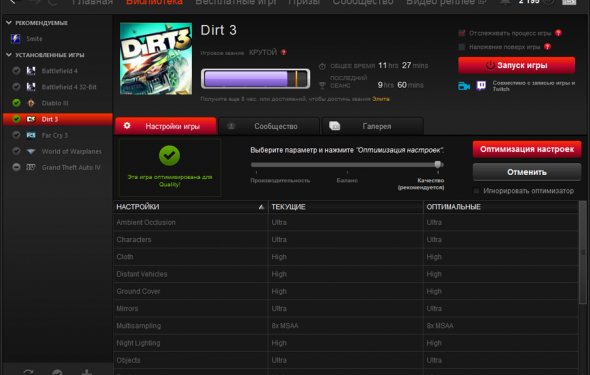Click the Запуск игры button
This screenshot has height=375, width=590.
point(516,65)
